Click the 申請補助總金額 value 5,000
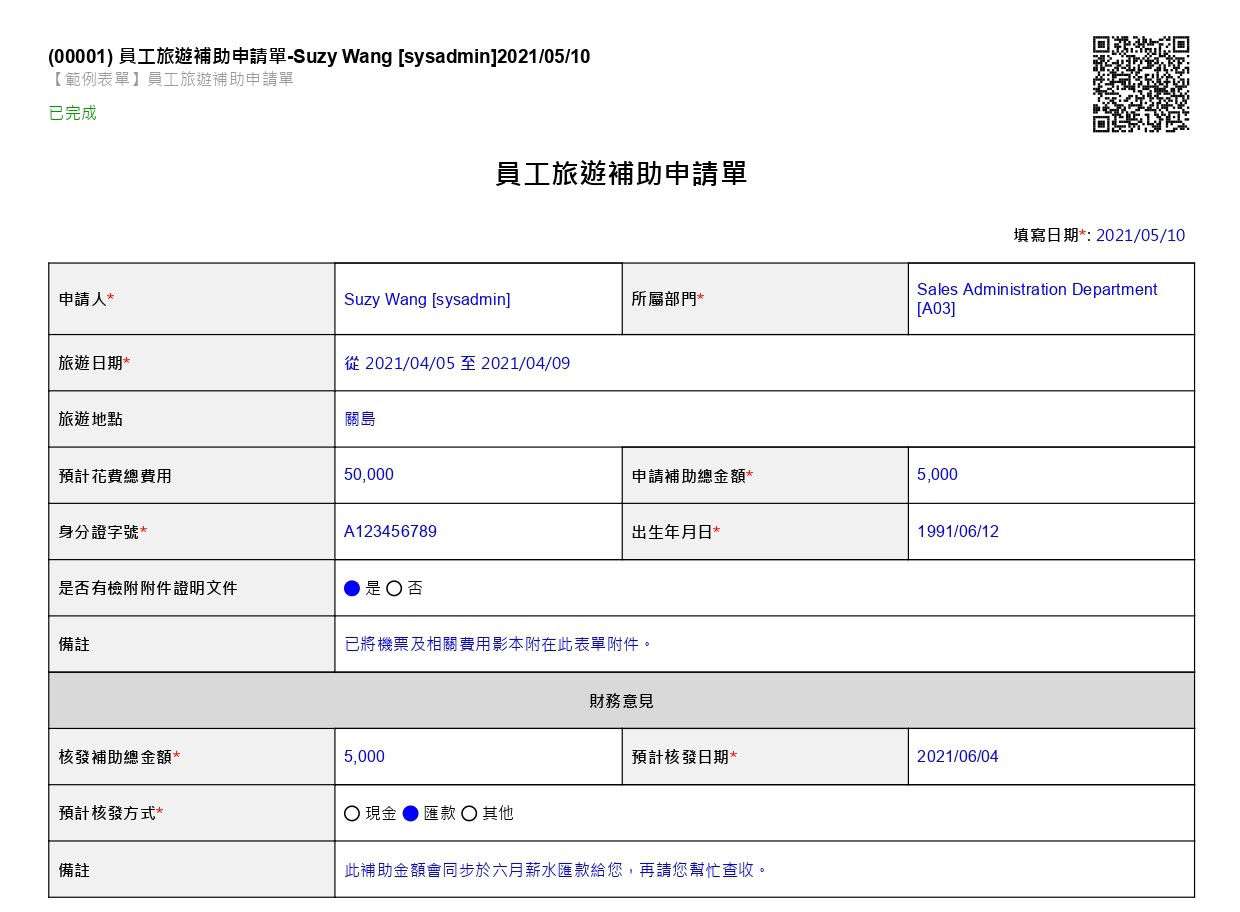Screen dimensions: 1240x912 click(937, 475)
